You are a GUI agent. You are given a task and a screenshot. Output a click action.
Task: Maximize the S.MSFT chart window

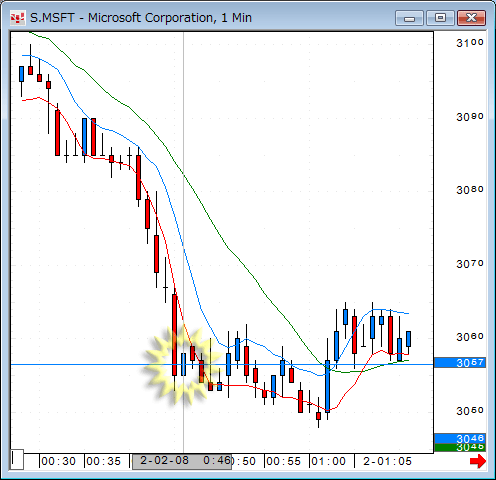[x=440, y=18]
